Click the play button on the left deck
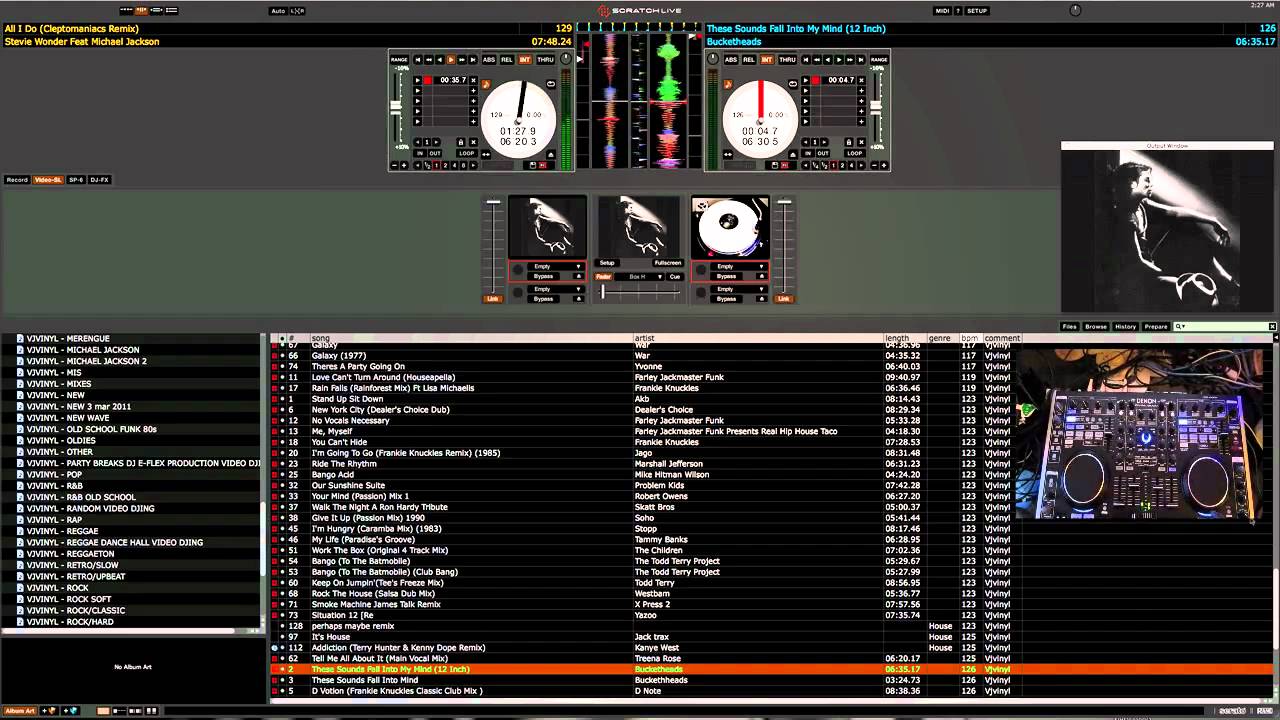Viewport: 1280px width, 720px height. (451, 60)
